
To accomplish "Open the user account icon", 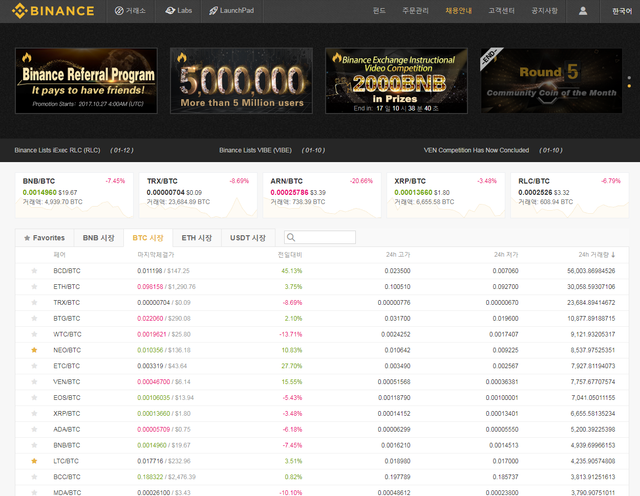I will pos(583,11).
